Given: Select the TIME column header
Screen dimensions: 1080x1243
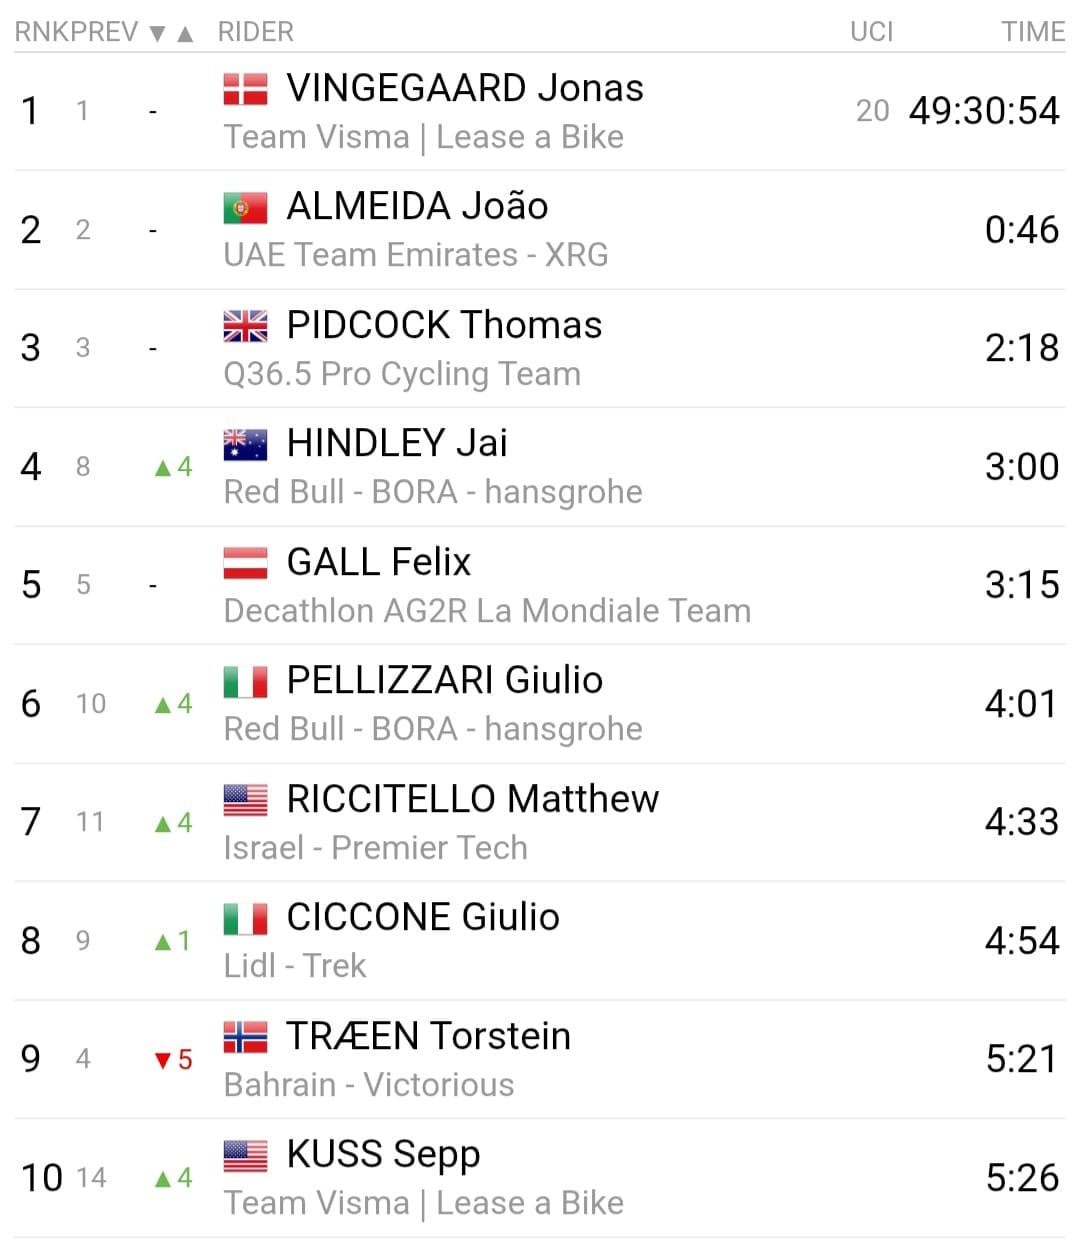Looking at the screenshot, I should [1032, 32].
